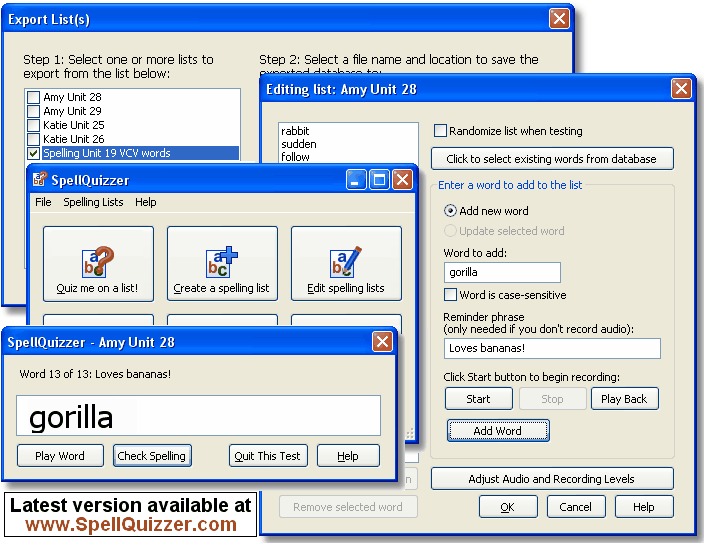The width and height of the screenshot is (704, 543).
Task: Click Cancel in the Editing list dialog
Action: tap(576, 507)
